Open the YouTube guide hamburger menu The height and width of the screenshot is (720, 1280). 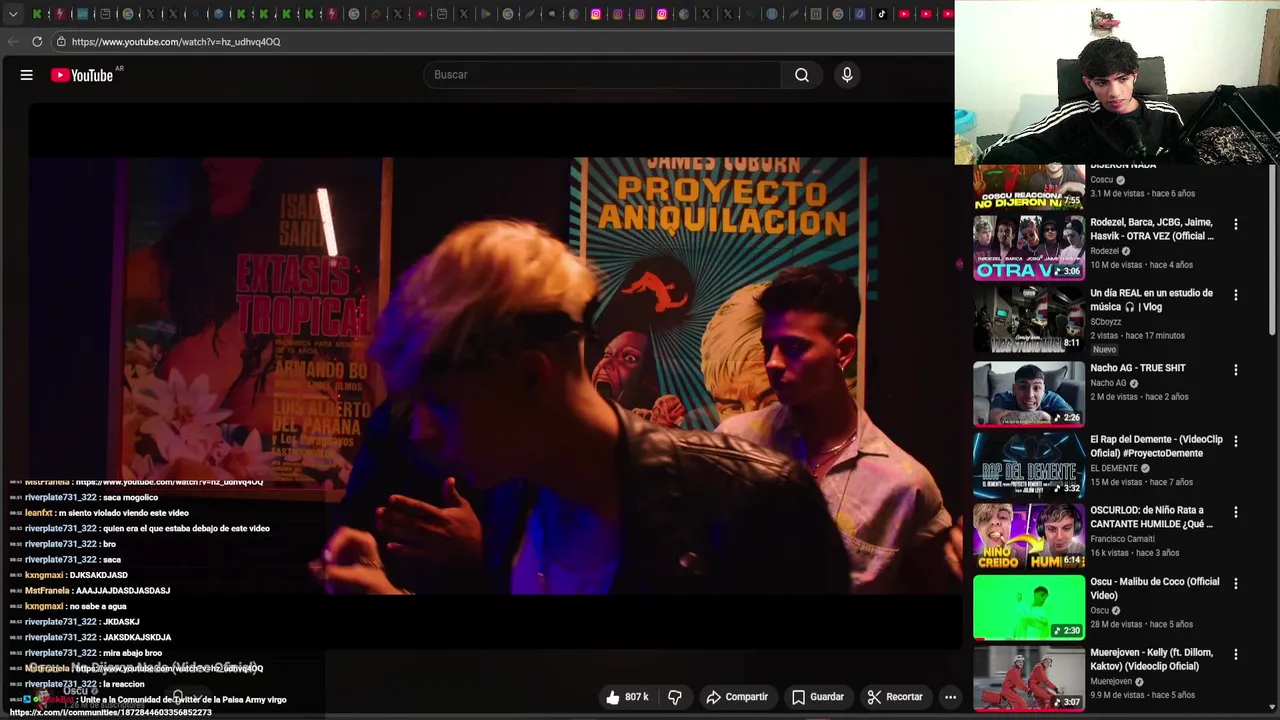click(x=27, y=75)
